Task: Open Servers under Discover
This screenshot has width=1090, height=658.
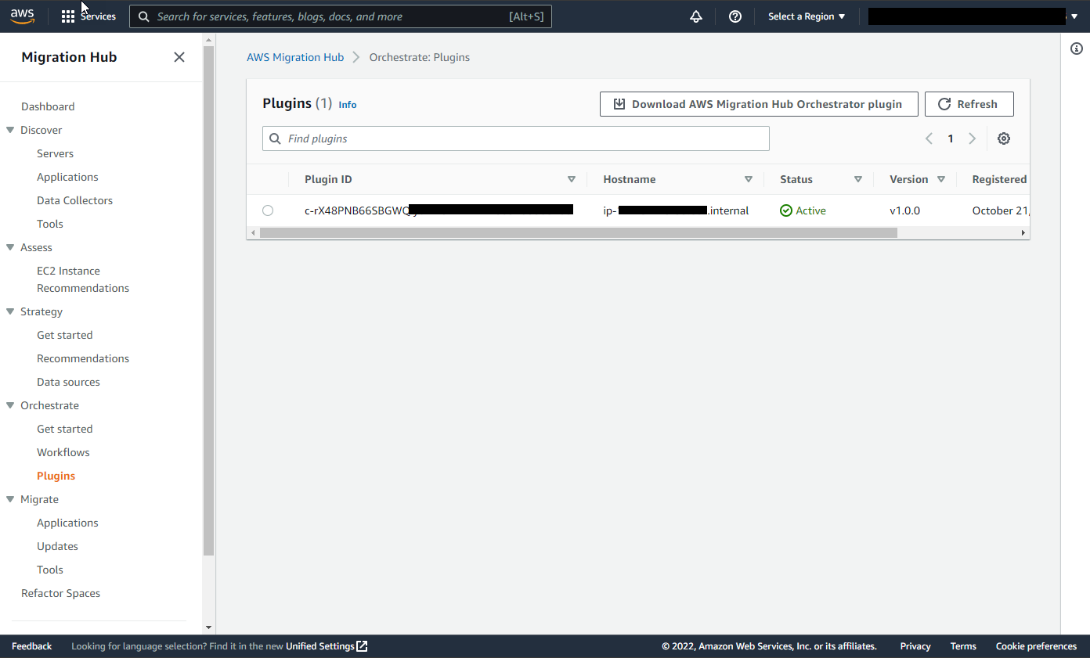Action: click(55, 154)
